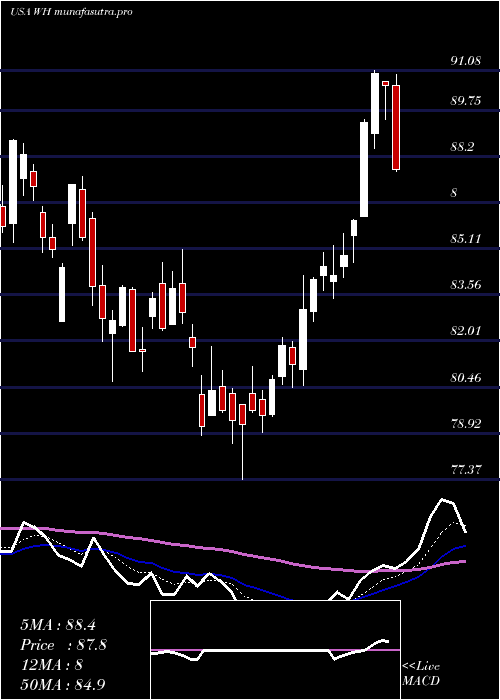Click the 82.01 price label
Screen dimensions: 500x700
point(466,331)
